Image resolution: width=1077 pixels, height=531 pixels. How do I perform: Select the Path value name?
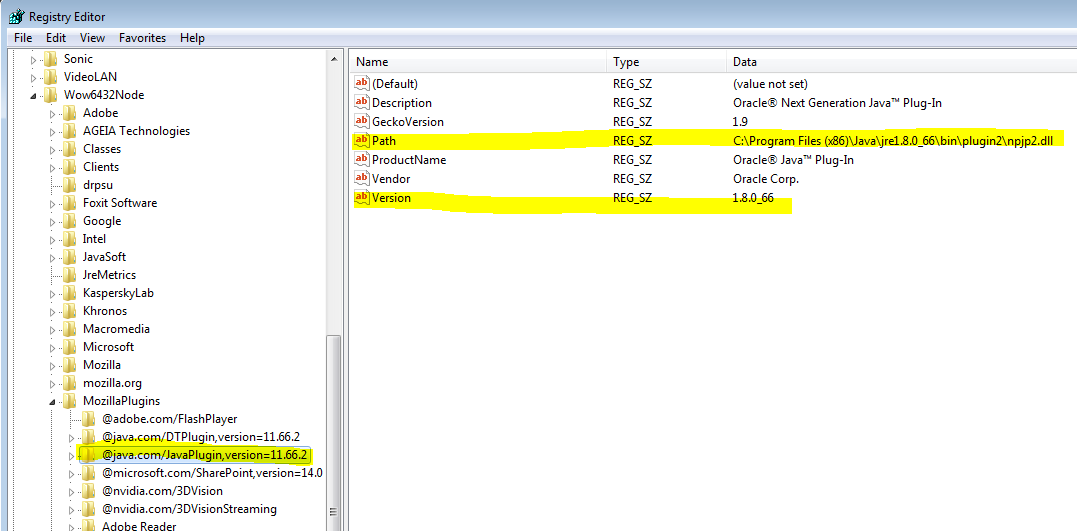384,141
